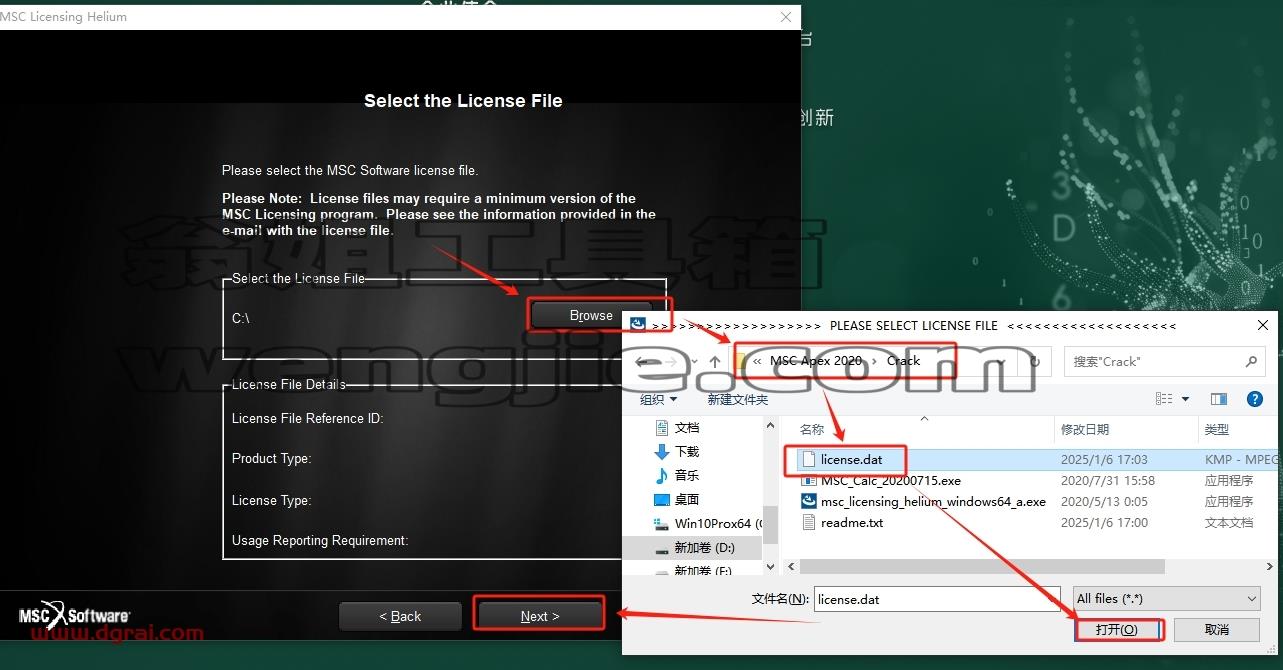Click the Next button in the installer
Screen dimensions: 1283x670
(540, 616)
